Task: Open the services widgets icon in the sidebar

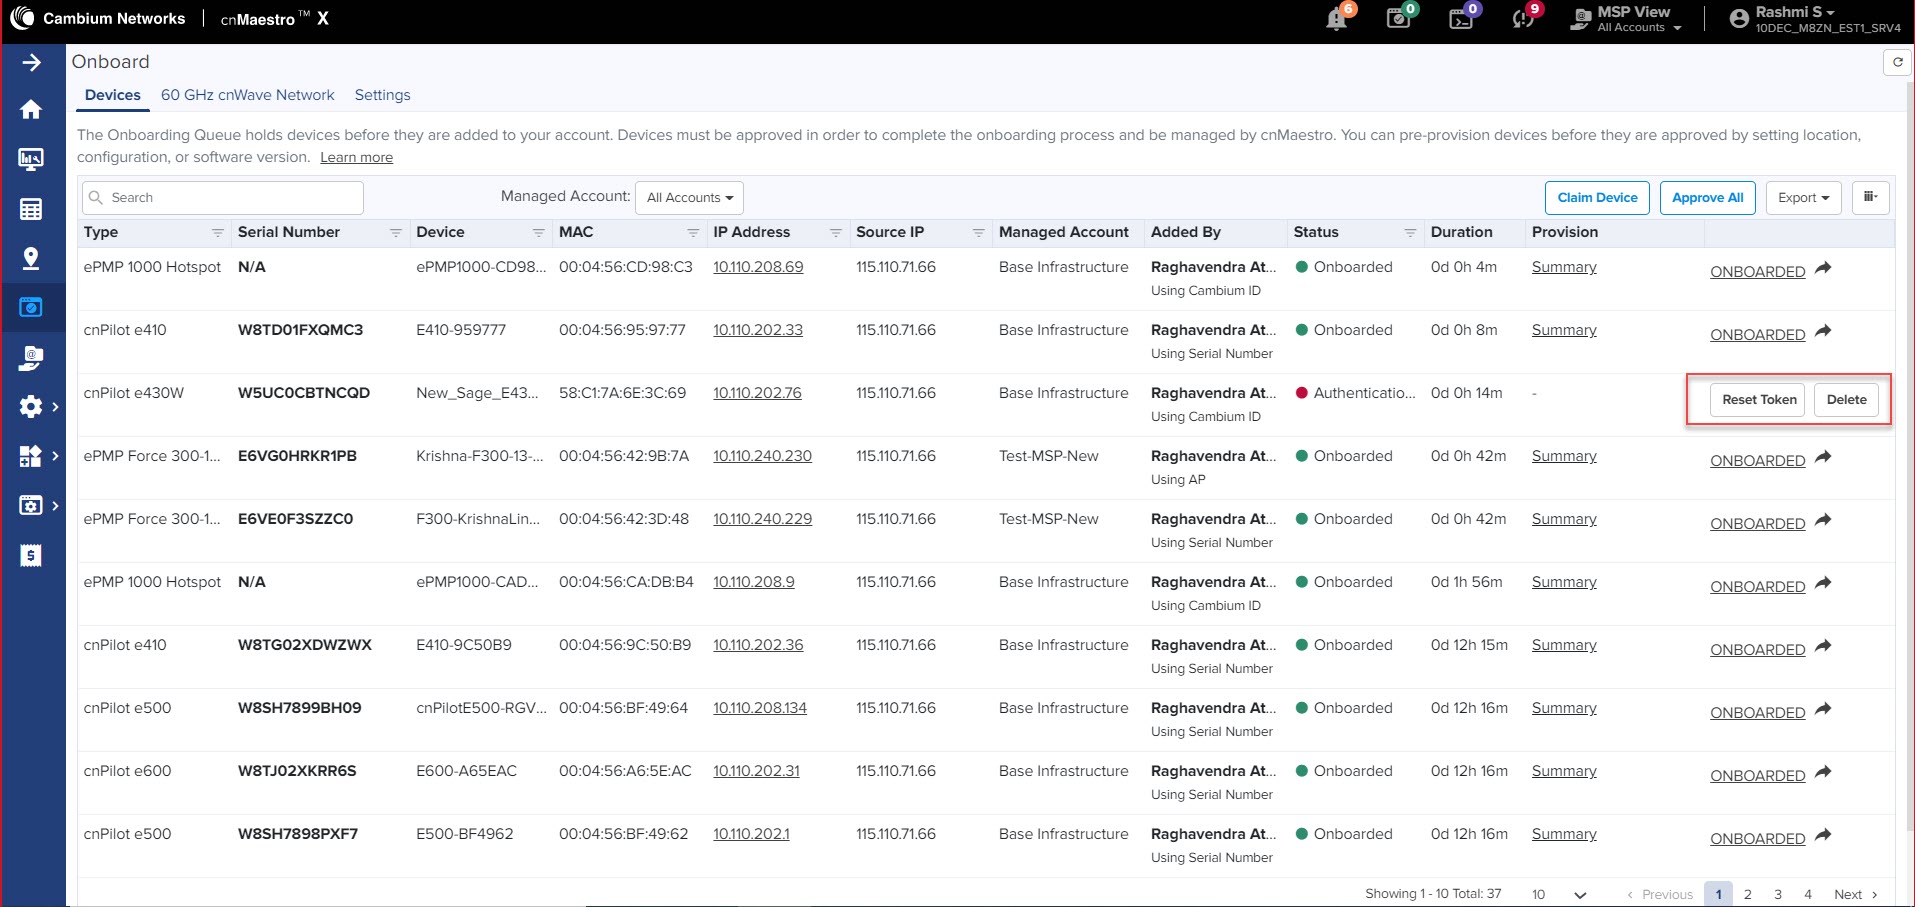Action: point(32,456)
